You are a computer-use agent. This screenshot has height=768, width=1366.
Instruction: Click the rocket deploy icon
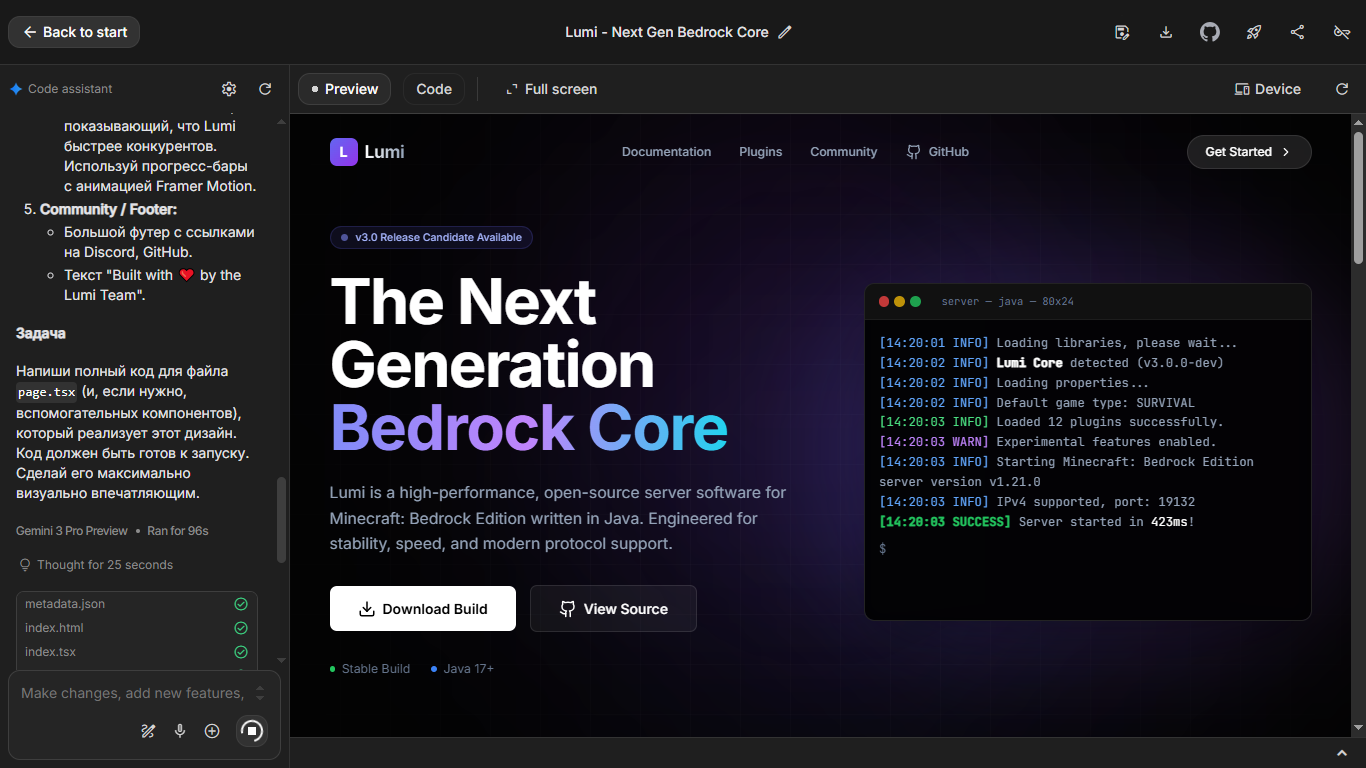[1254, 32]
